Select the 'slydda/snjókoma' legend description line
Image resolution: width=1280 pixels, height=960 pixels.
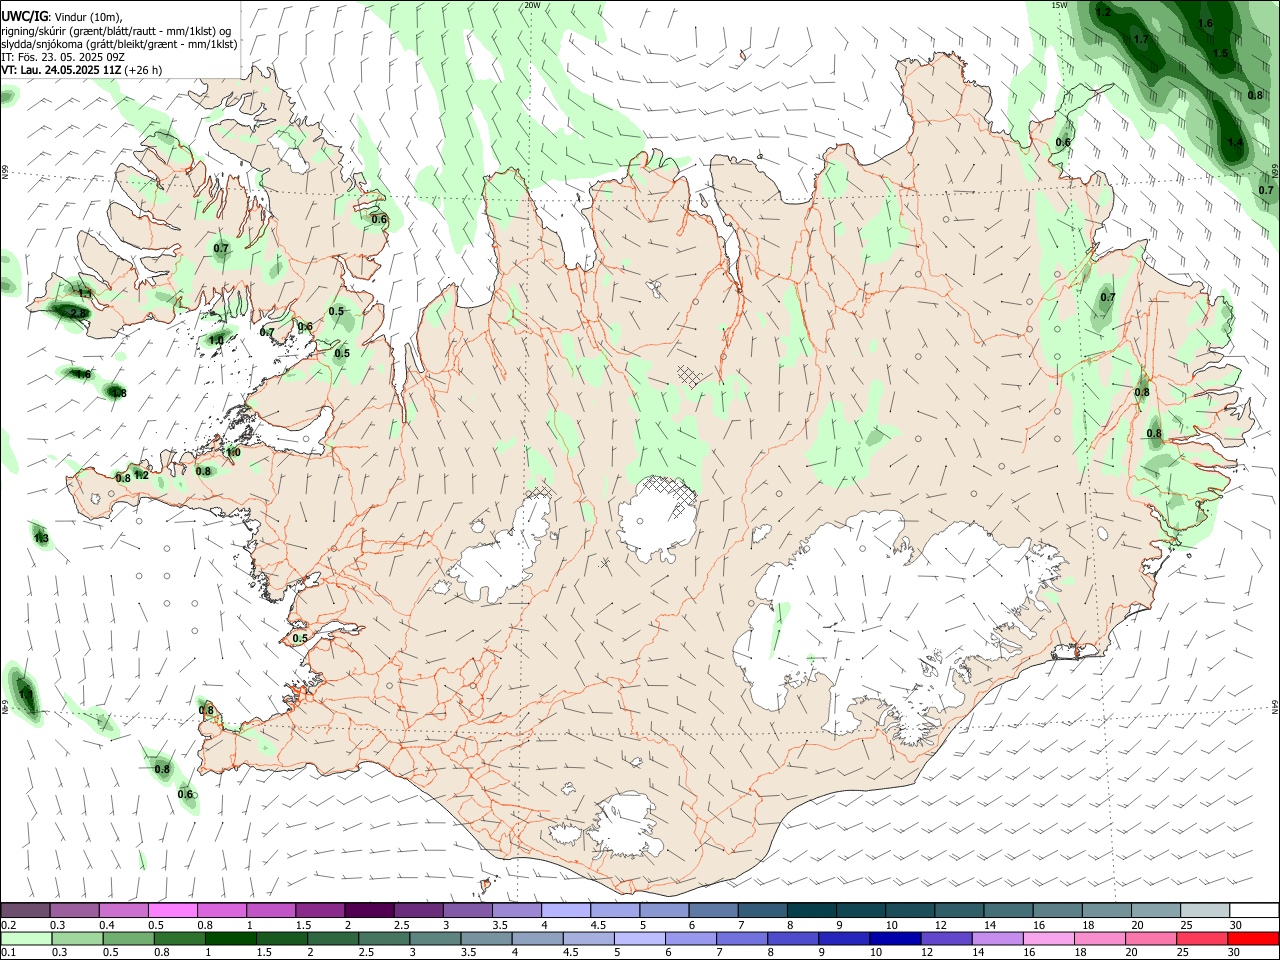click(120, 44)
